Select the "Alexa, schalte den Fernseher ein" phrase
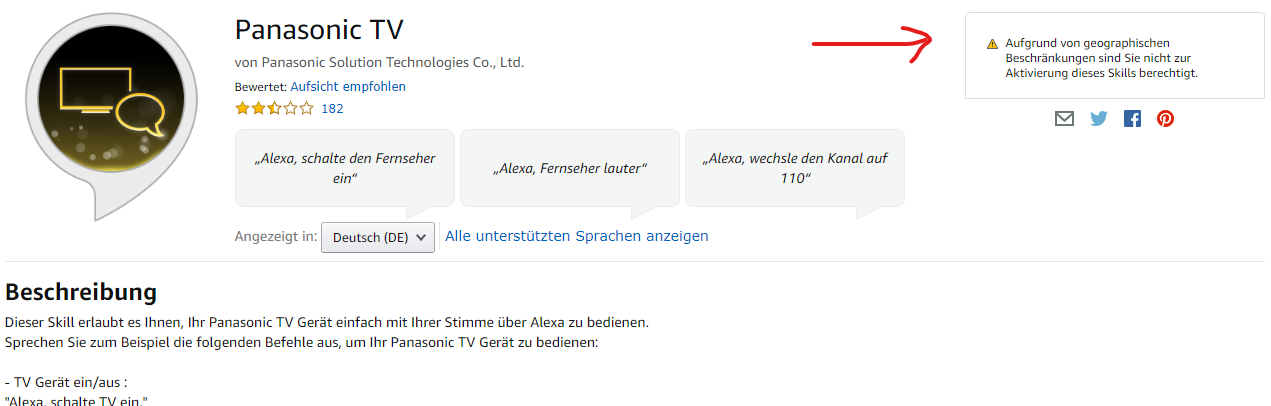The width and height of the screenshot is (1271, 406). (344, 167)
